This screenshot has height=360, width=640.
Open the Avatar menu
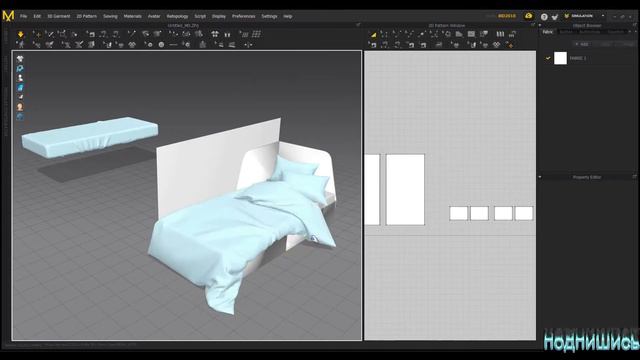[x=154, y=16]
